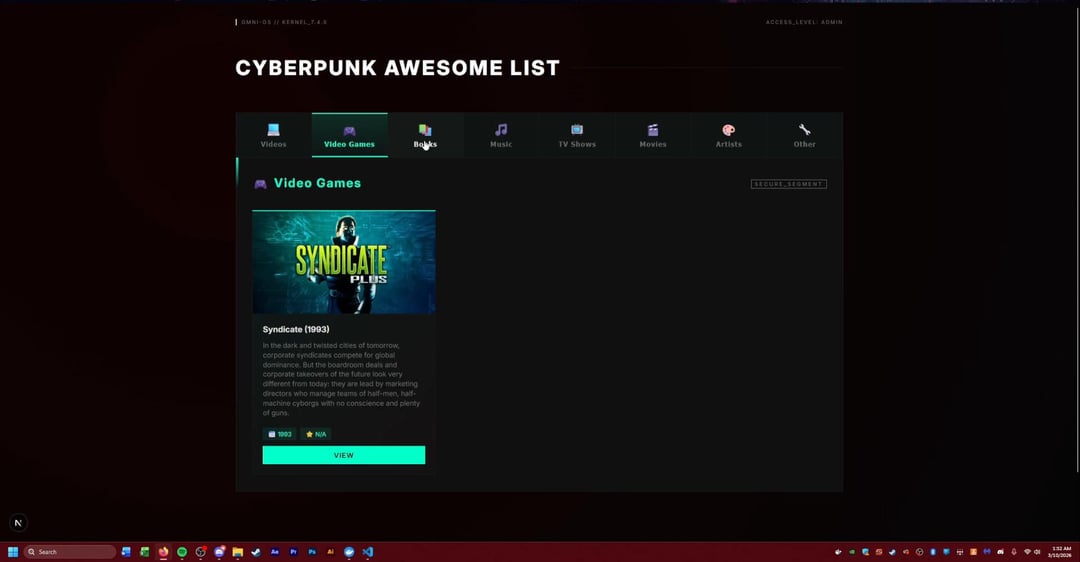Open the Videos category tab
The image size is (1080, 562).
[273, 135]
